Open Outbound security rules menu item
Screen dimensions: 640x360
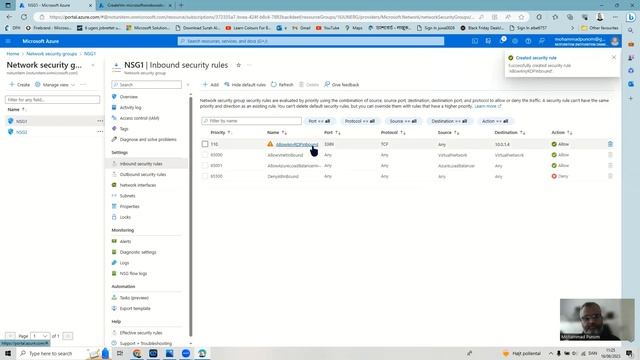(143, 174)
